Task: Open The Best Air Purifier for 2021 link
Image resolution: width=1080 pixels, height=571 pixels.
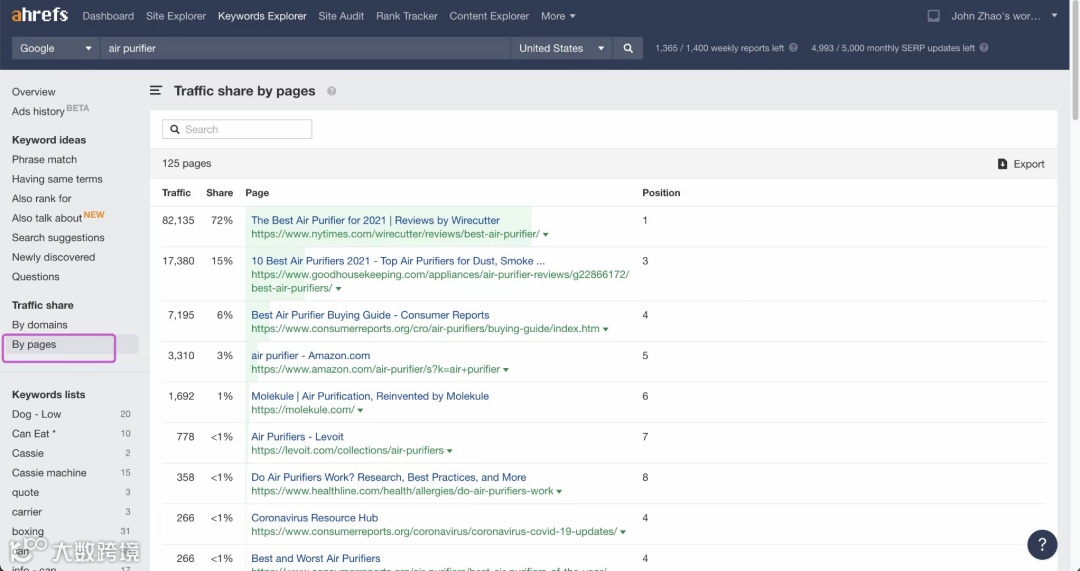Action: (375, 220)
